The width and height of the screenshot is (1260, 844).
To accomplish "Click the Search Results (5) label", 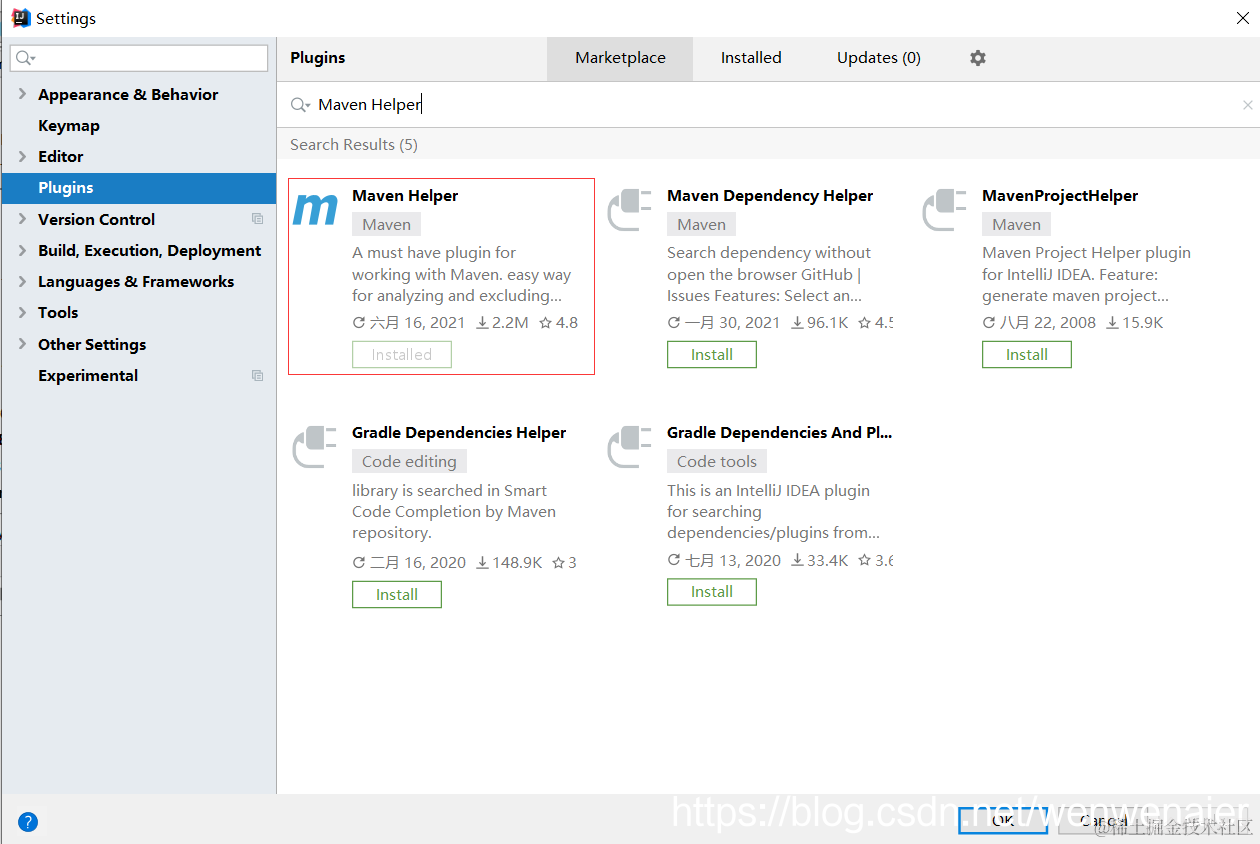I will pyautogui.click(x=354, y=145).
